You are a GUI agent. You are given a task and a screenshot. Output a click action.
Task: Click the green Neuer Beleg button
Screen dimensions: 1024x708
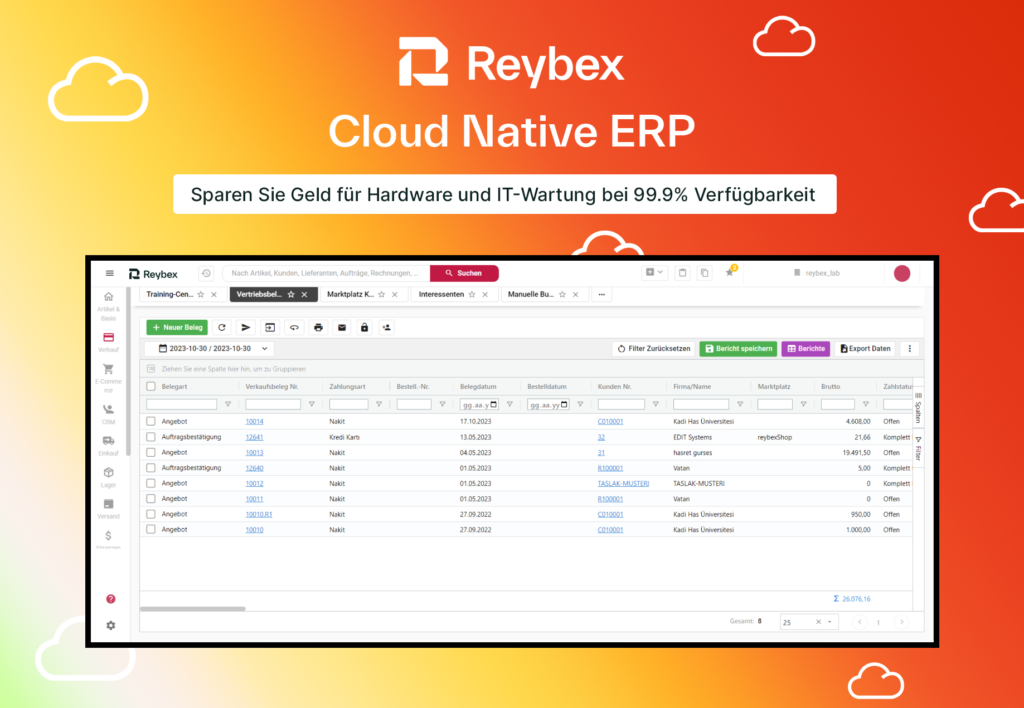[x=176, y=327]
